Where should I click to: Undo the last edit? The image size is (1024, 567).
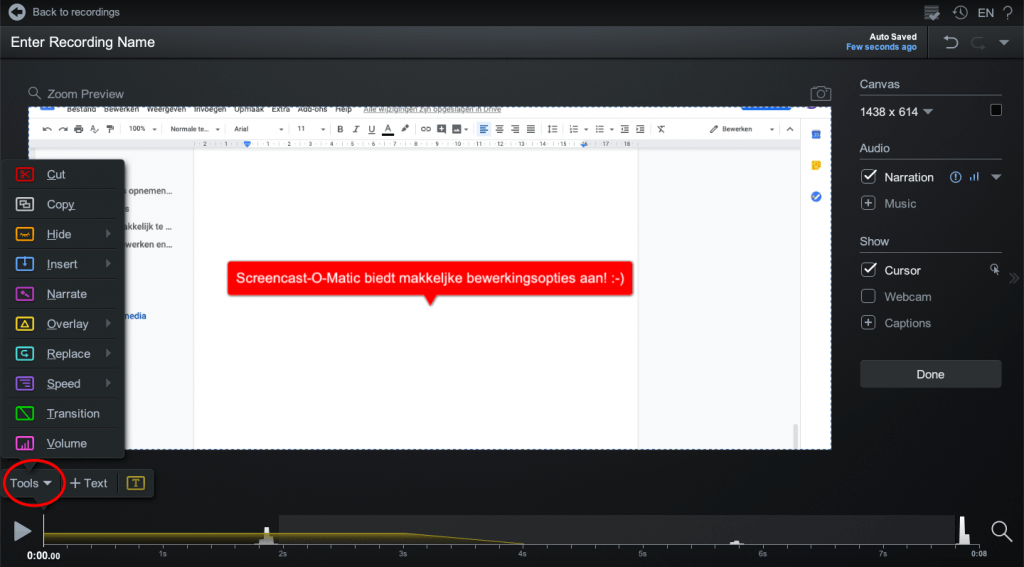(951, 42)
